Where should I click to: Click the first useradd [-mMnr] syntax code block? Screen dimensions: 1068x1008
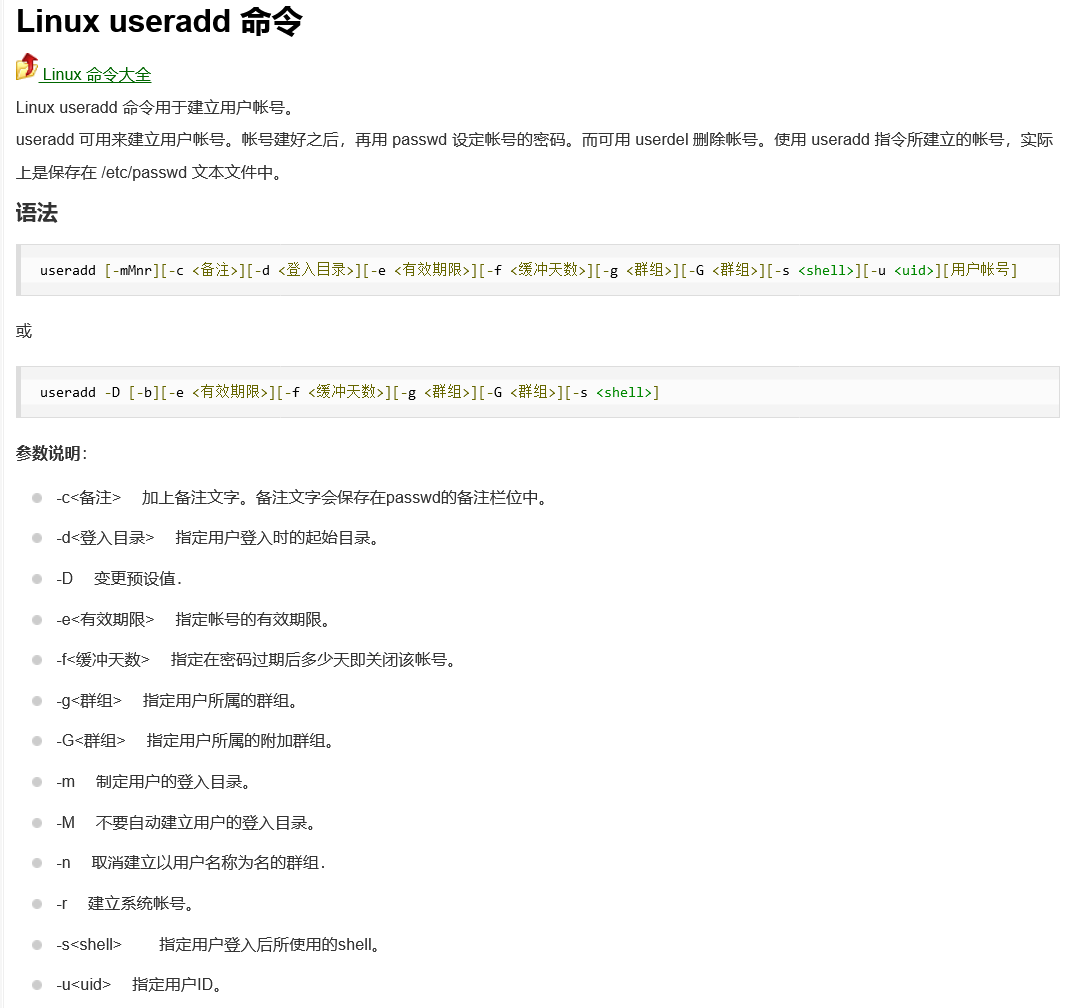(x=537, y=270)
